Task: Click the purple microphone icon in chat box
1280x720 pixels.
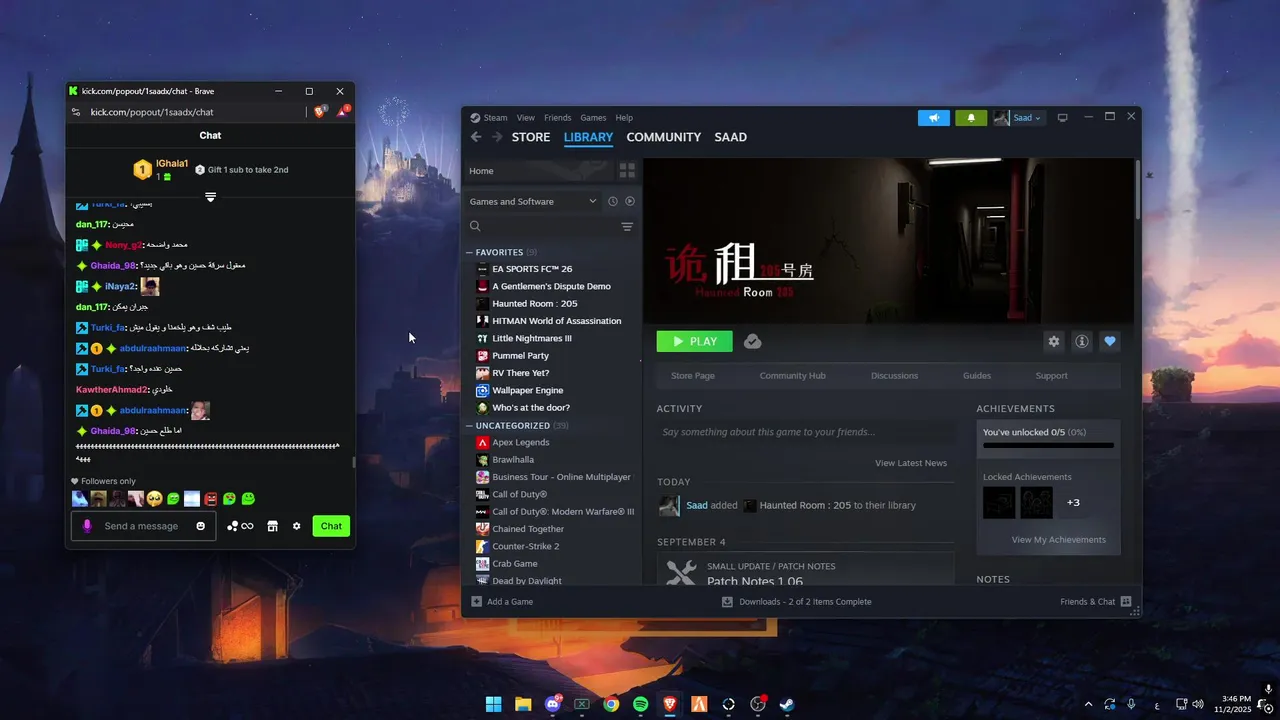Action: [87, 526]
